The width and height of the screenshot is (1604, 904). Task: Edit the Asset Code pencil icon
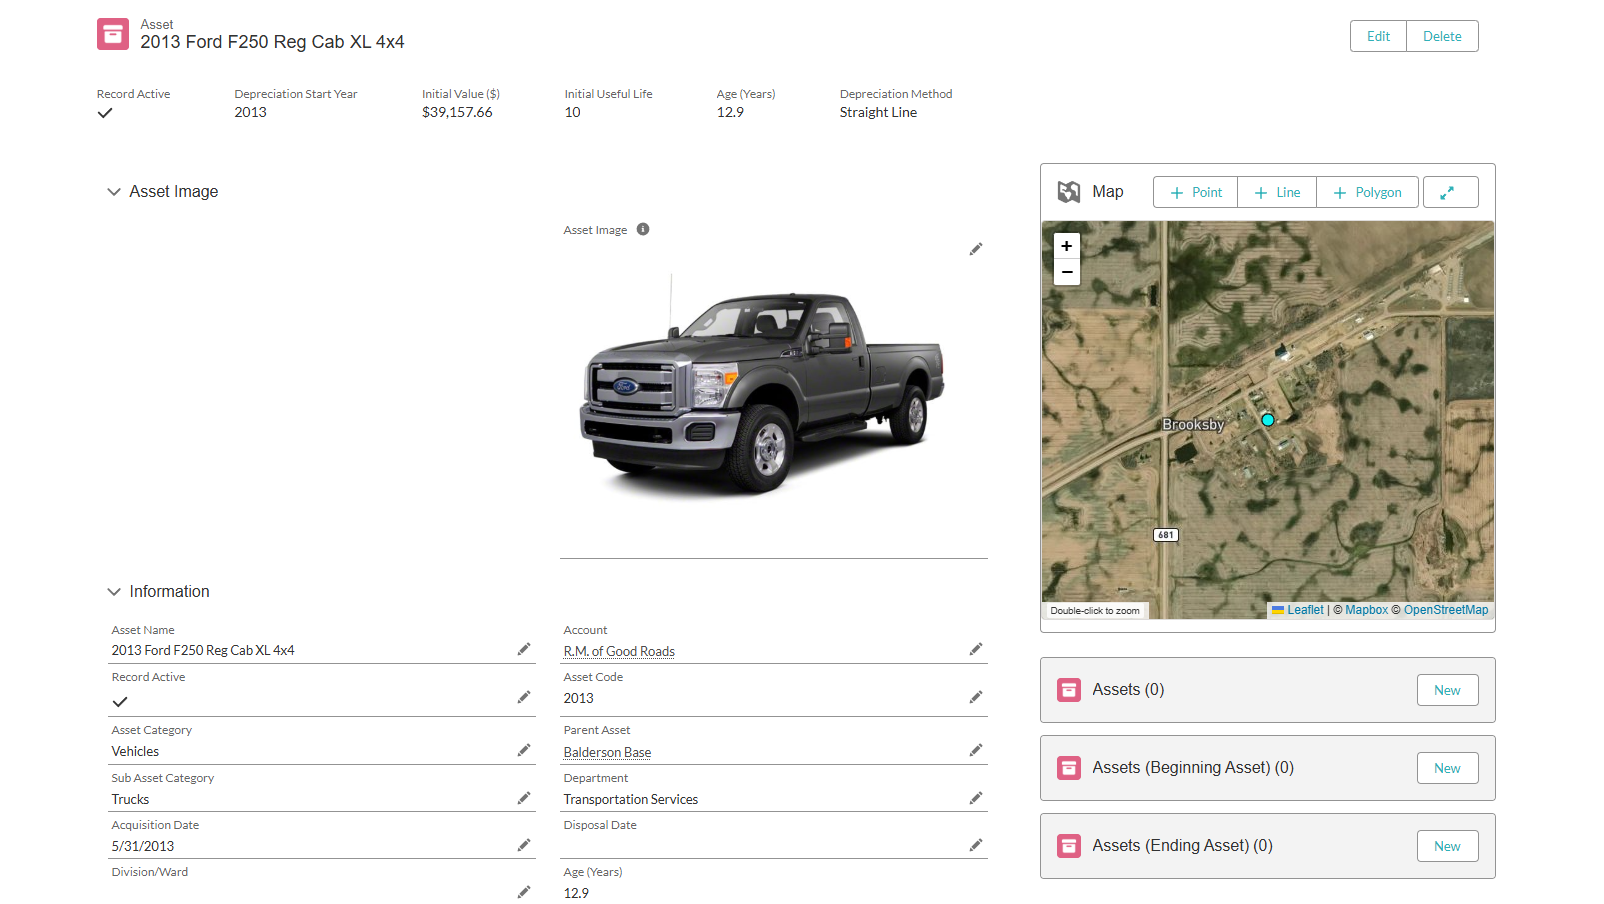tap(976, 697)
